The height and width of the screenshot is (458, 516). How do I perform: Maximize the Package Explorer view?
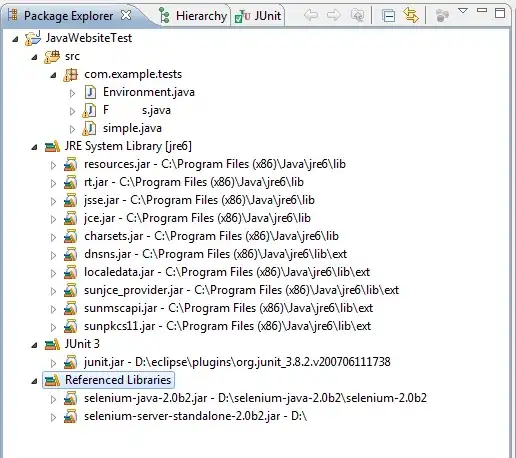point(500,13)
